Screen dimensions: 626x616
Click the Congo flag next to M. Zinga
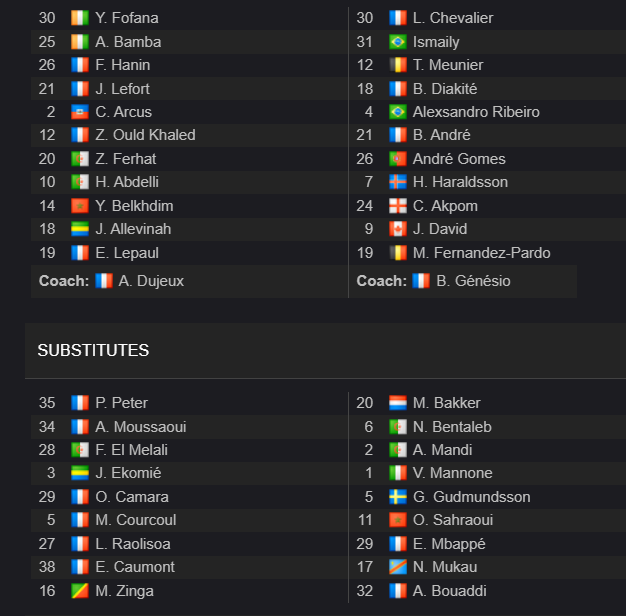pos(80,591)
